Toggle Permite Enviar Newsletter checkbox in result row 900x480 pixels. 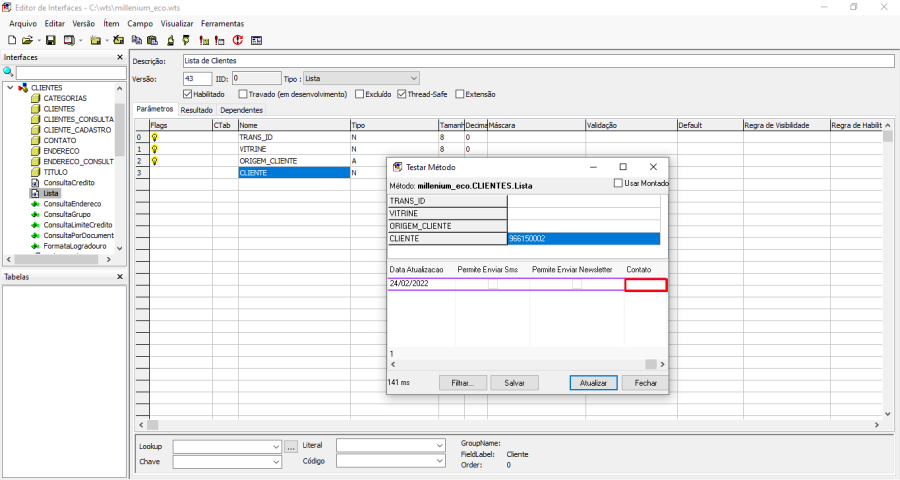(x=577, y=284)
